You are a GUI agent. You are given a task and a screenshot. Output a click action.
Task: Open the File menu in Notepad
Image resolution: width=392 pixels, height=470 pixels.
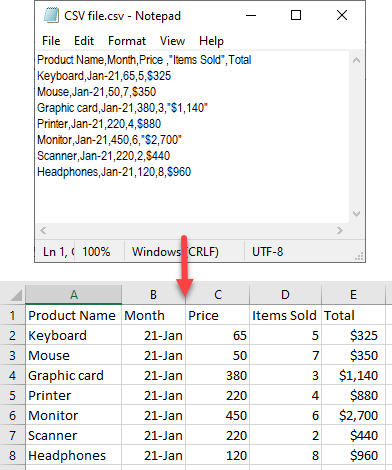[51, 41]
